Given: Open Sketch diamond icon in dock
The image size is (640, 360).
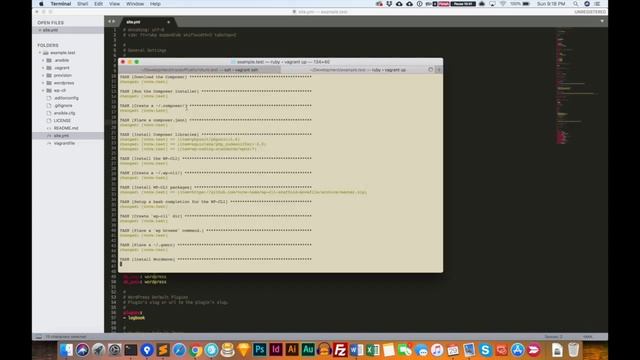Looking at the screenshot, I should pyautogui.click(x=244, y=350).
